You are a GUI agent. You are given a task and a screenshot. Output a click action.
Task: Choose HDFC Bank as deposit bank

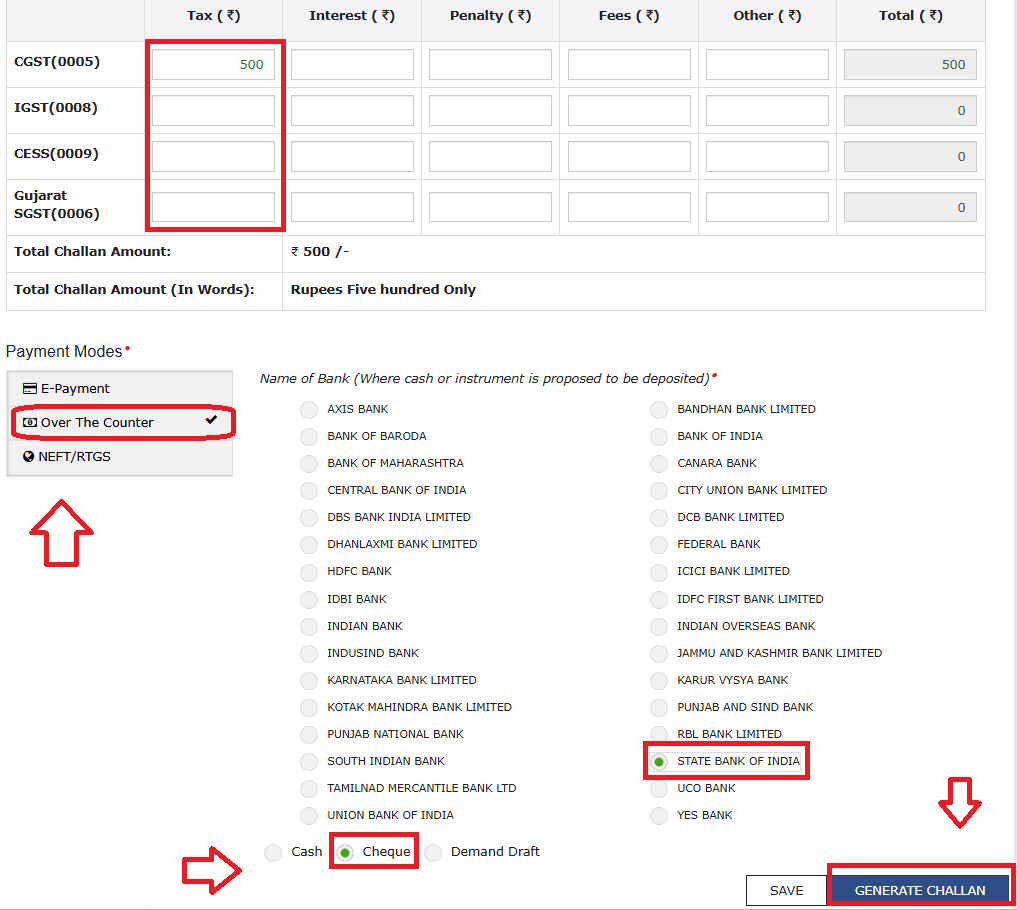tap(309, 572)
